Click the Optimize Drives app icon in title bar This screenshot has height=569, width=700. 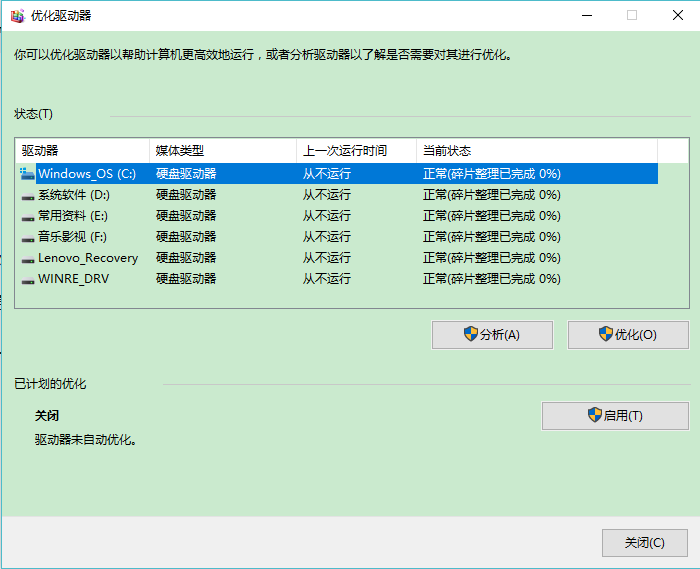18,16
